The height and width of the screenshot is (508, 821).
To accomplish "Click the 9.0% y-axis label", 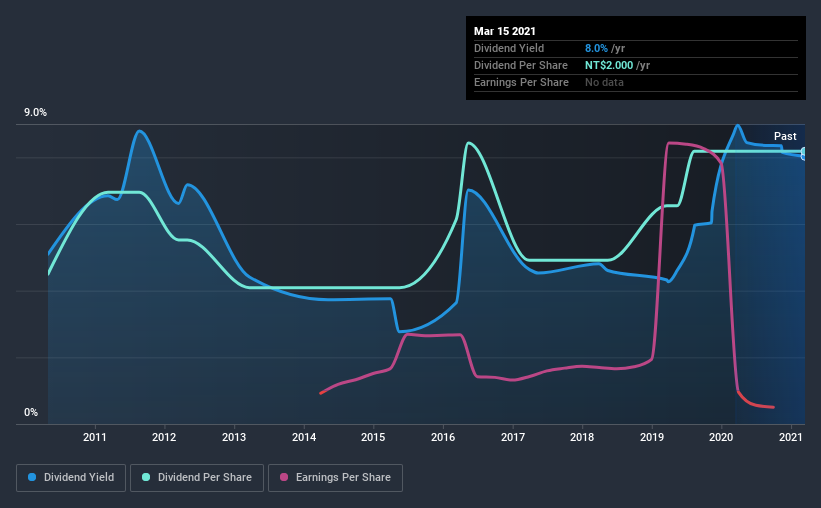I will coord(35,113).
